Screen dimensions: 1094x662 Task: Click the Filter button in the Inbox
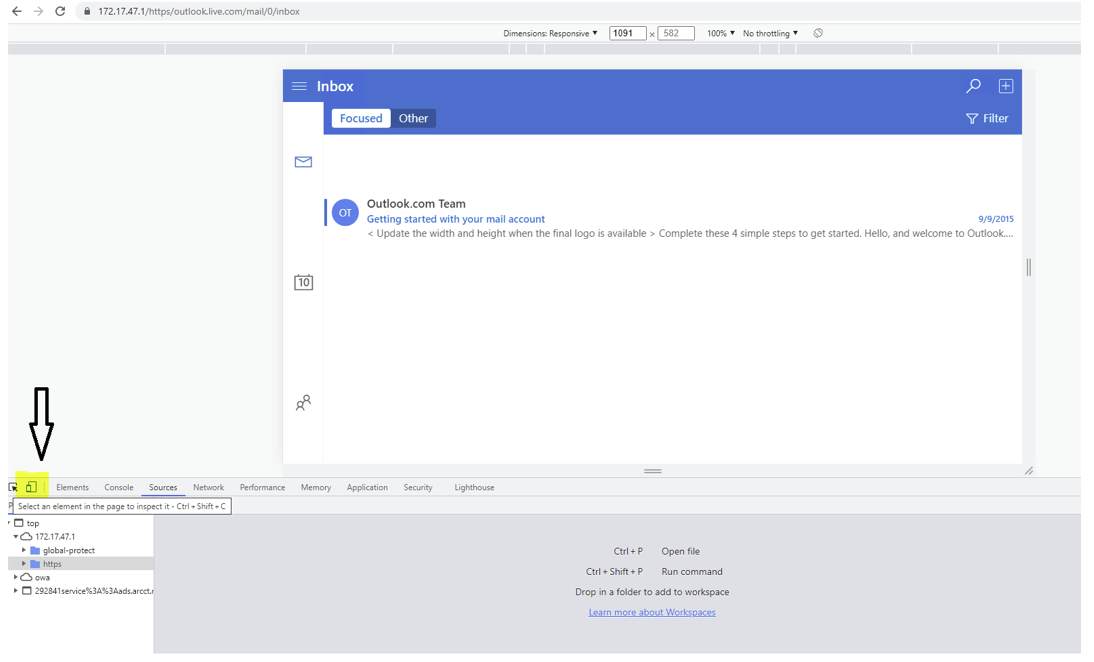(987, 118)
